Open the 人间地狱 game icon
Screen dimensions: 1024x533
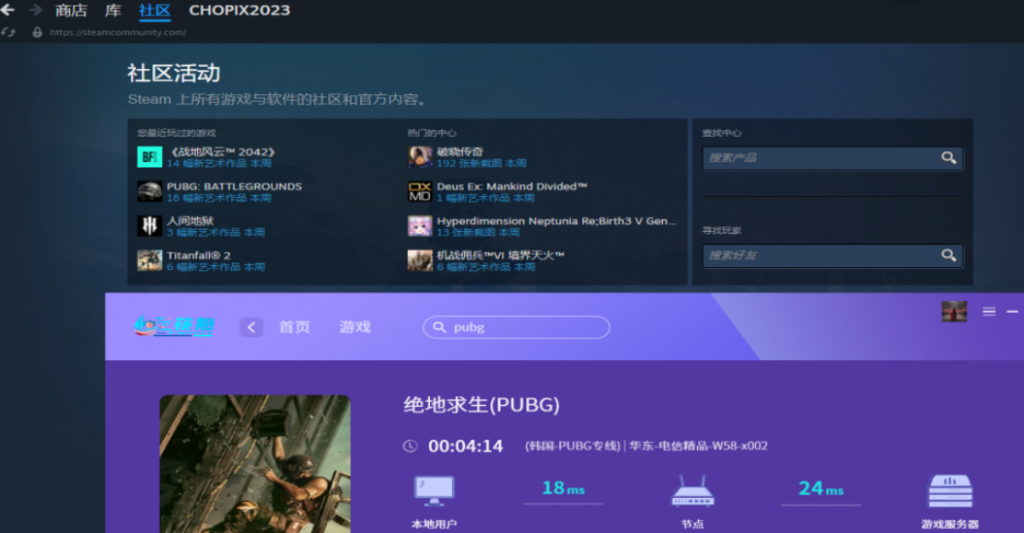150,226
